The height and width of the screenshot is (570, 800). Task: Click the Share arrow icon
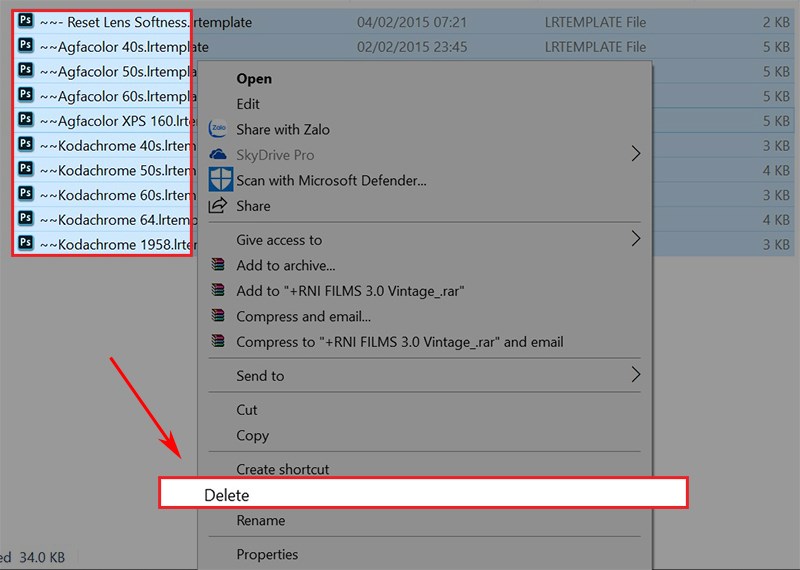(x=218, y=205)
